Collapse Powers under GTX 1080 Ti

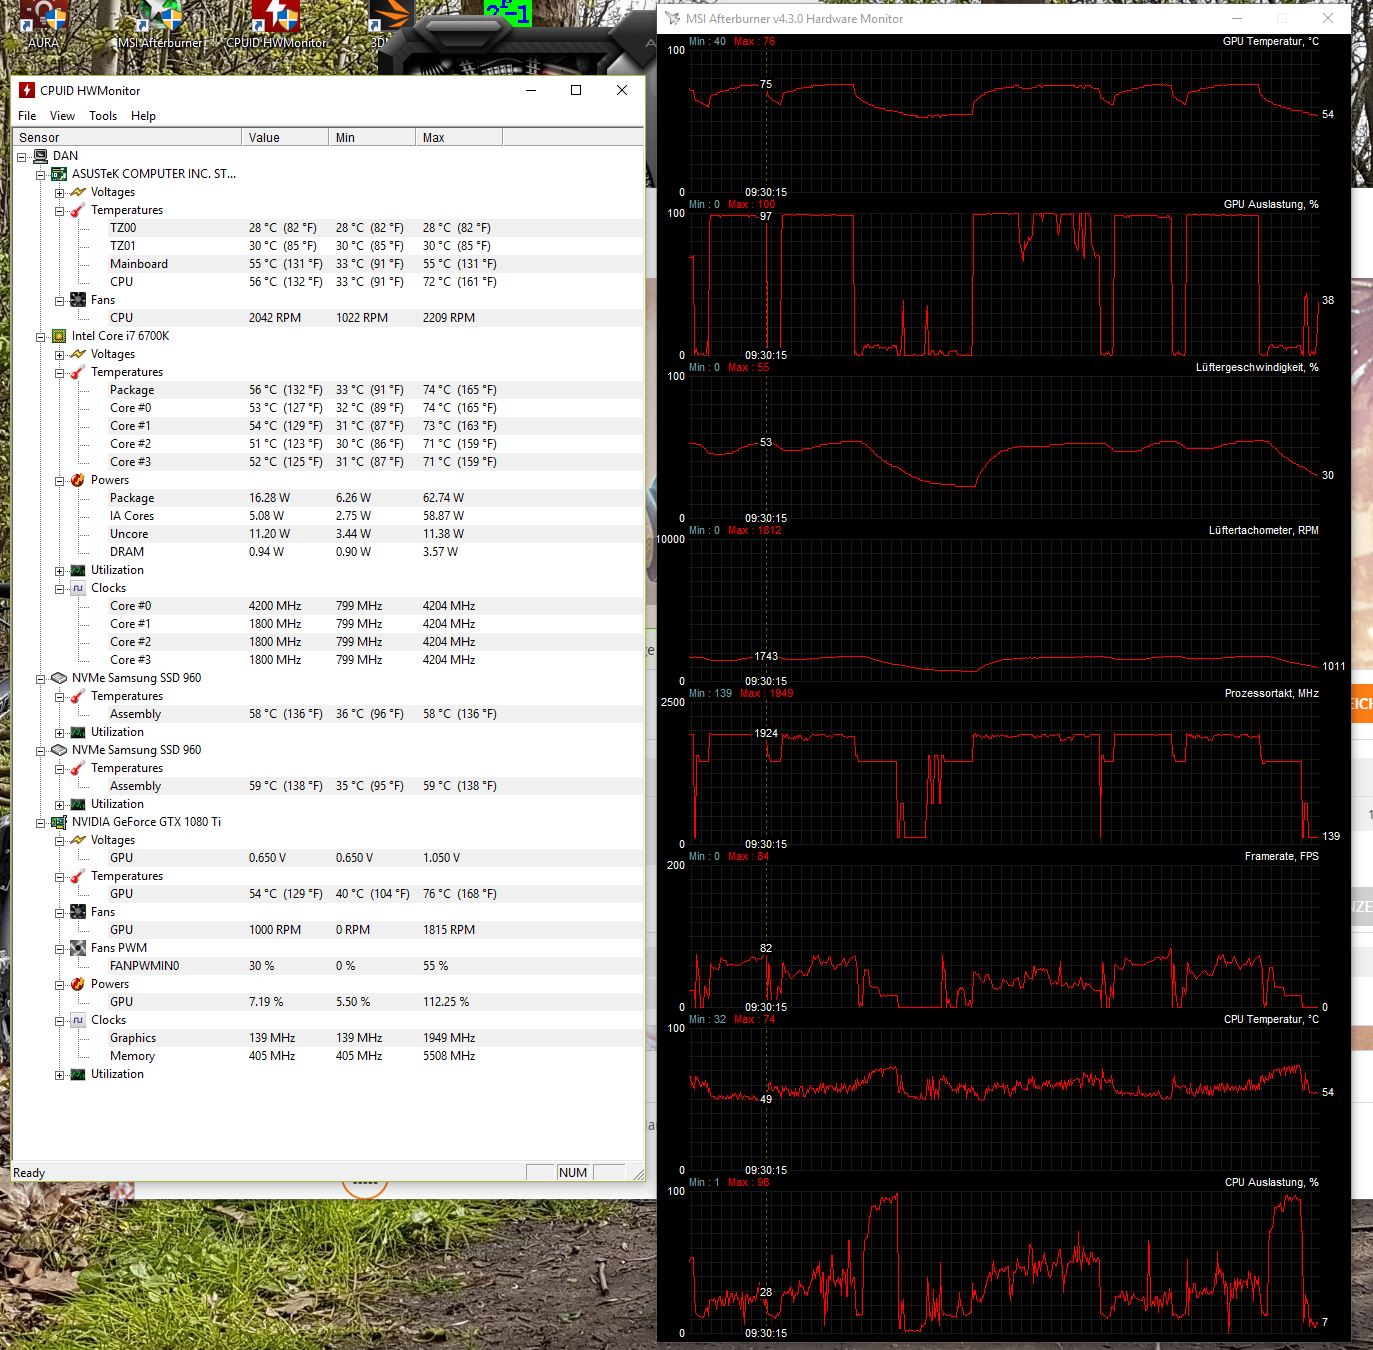pyautogui.click(x=60, y=985)
